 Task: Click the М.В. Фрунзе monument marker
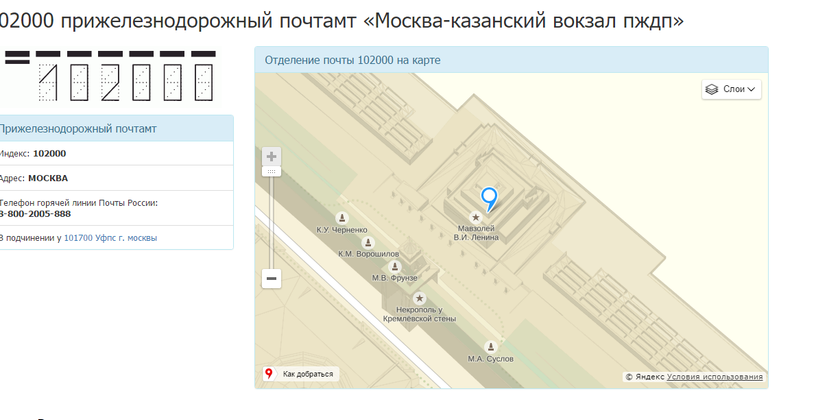pyautogui.click(x=395, y=266)
